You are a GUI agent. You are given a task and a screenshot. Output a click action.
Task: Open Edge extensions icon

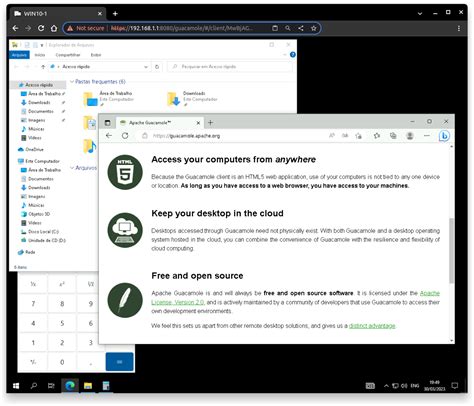377,136
